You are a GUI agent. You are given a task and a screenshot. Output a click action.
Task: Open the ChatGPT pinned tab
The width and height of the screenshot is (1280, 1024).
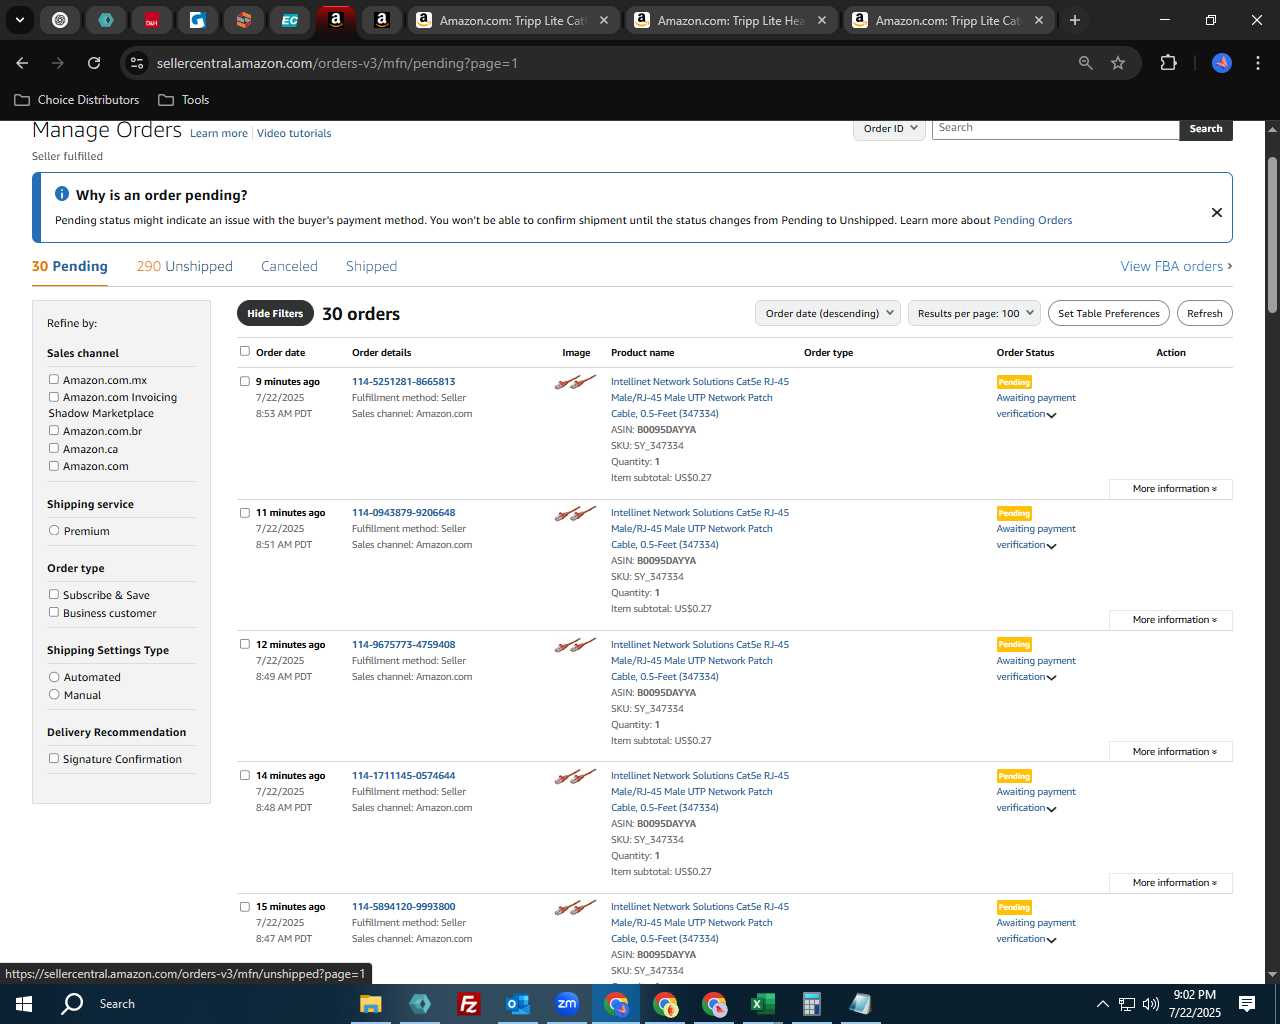(60, 20)
